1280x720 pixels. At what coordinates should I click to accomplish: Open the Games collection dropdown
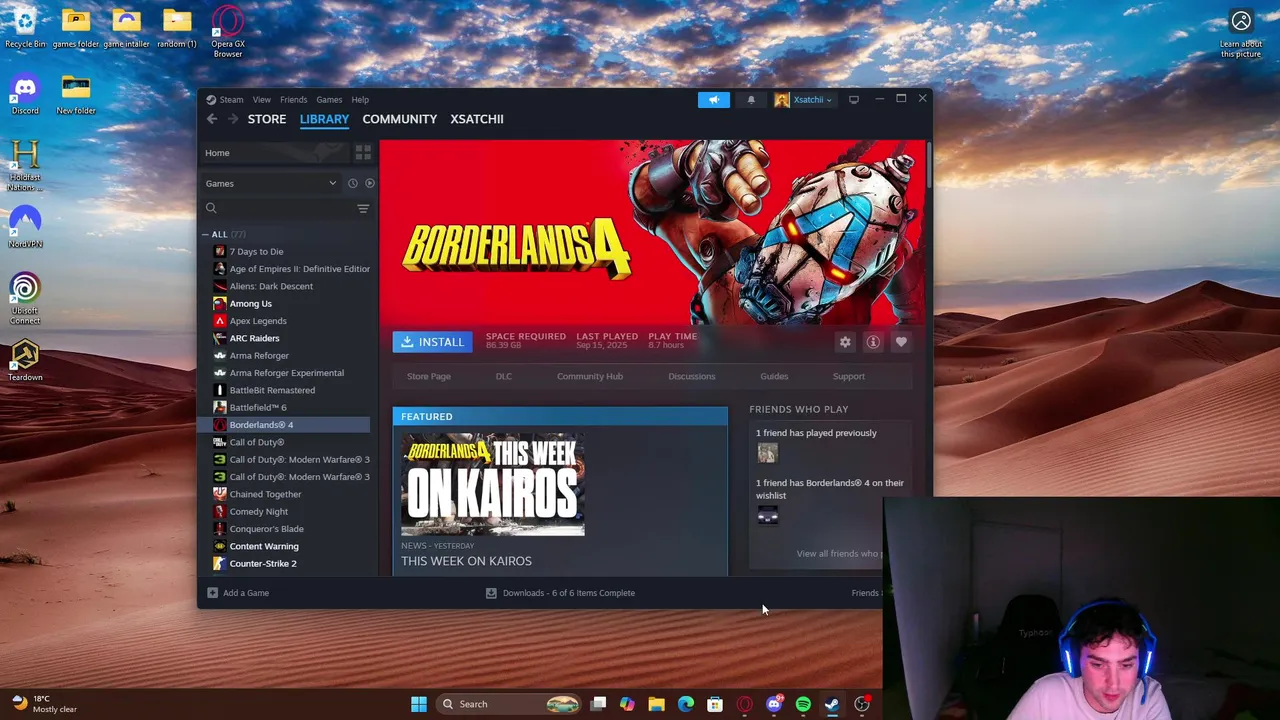tap(271, 183)
